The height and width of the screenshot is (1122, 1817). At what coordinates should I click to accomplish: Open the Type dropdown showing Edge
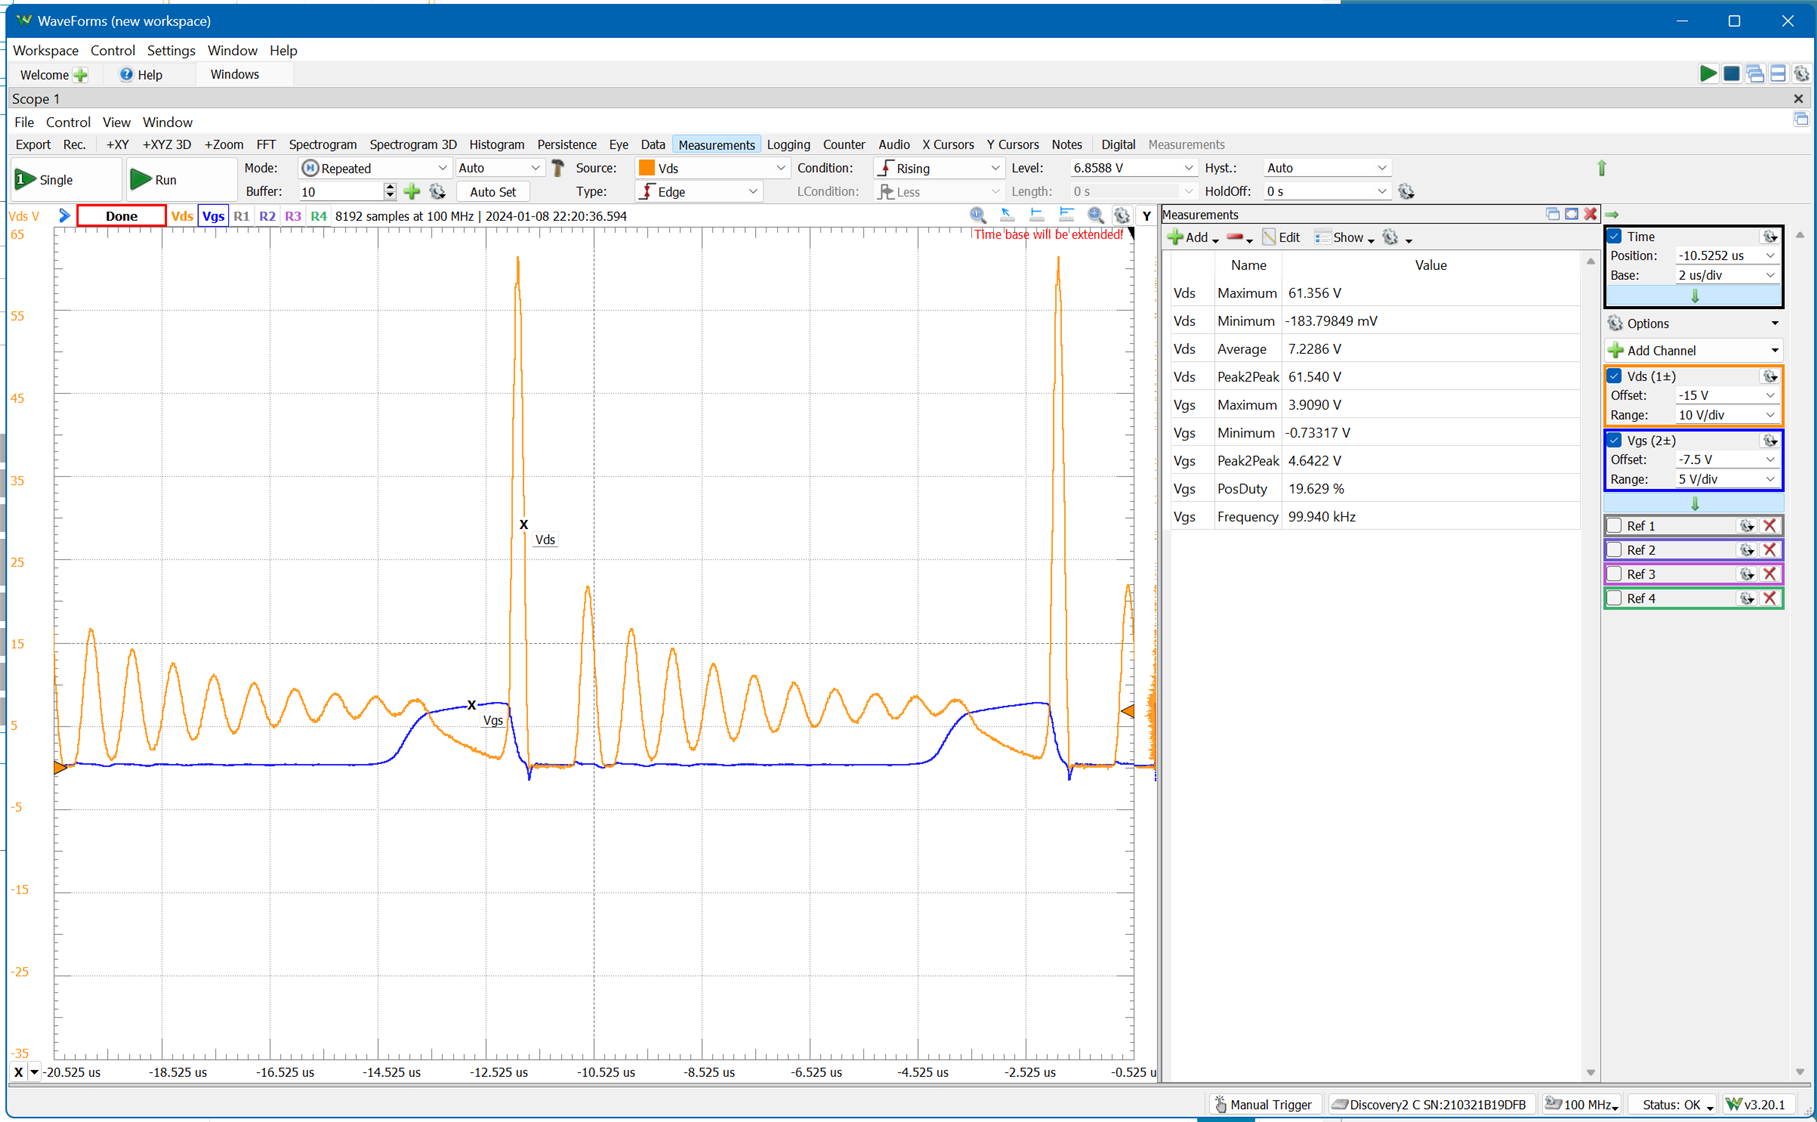pyautogui.click(x=699, y=192)
